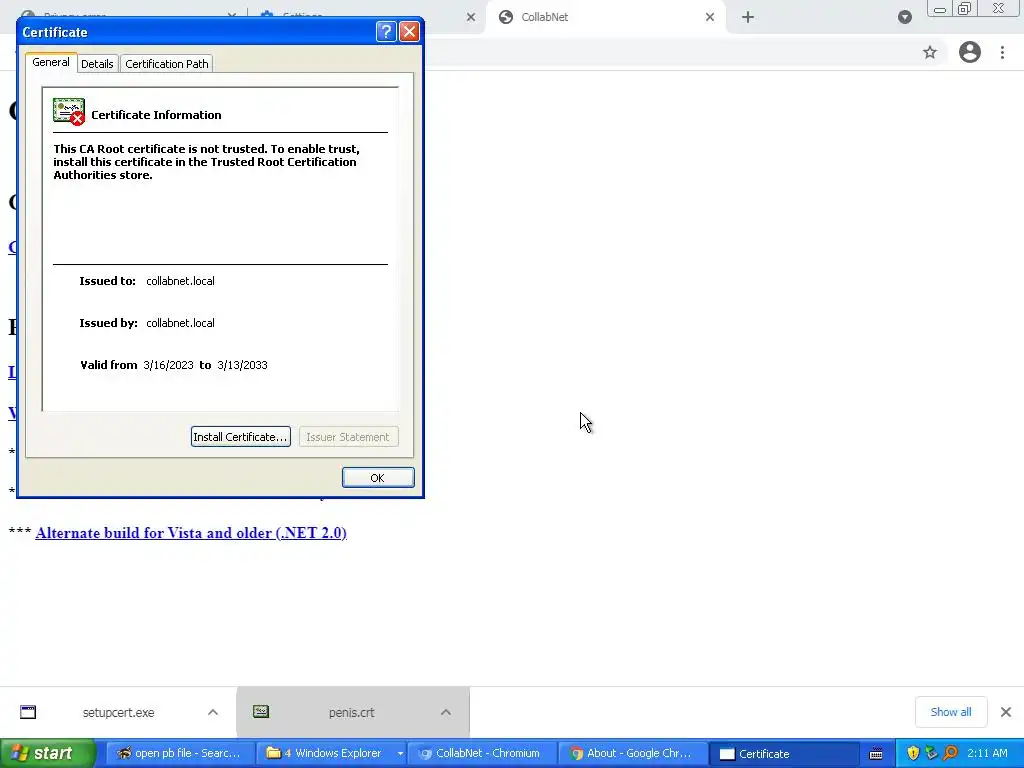
Task: Open a new browser tab
Action: click(x=748, y=17)
